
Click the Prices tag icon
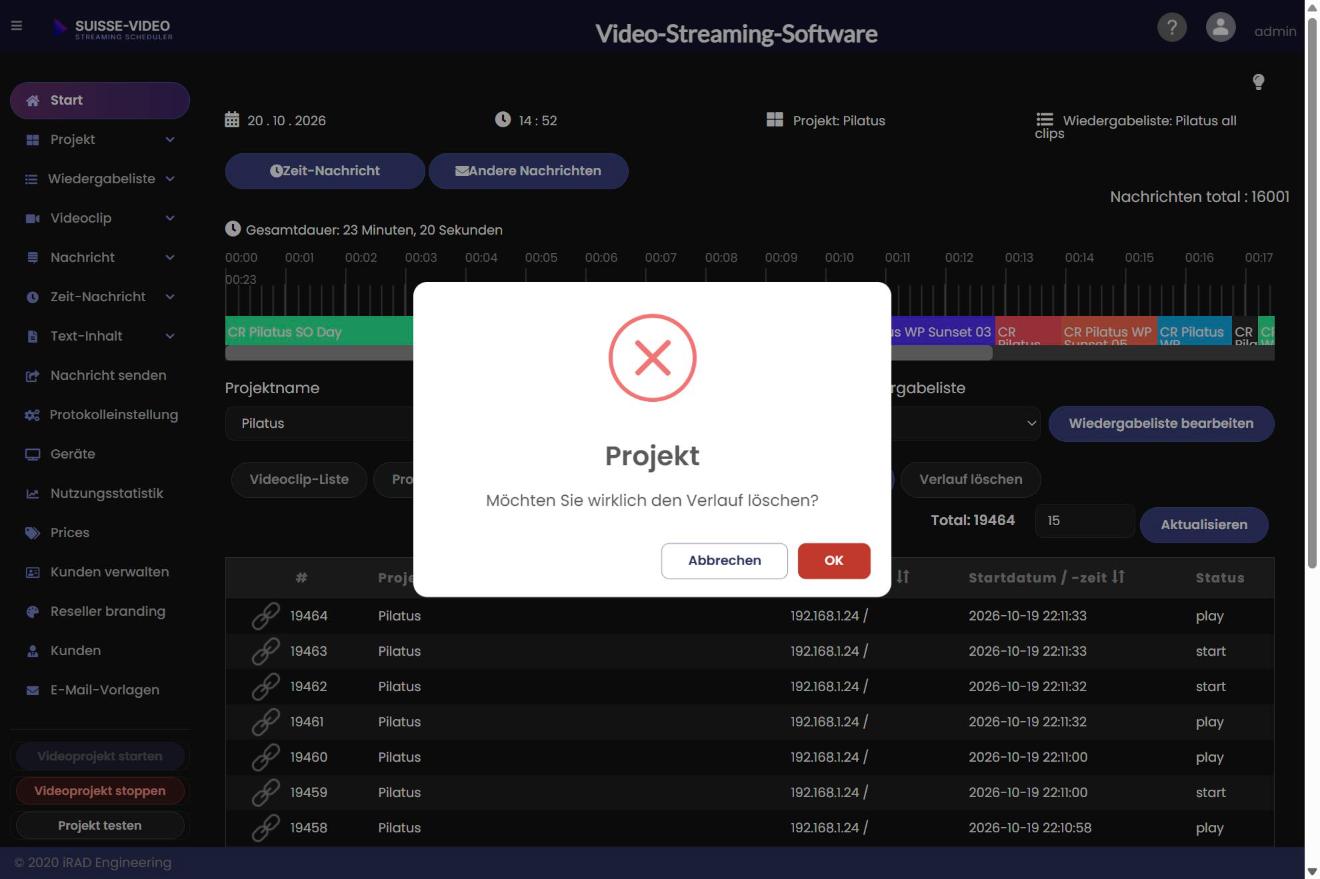(32, 533)
